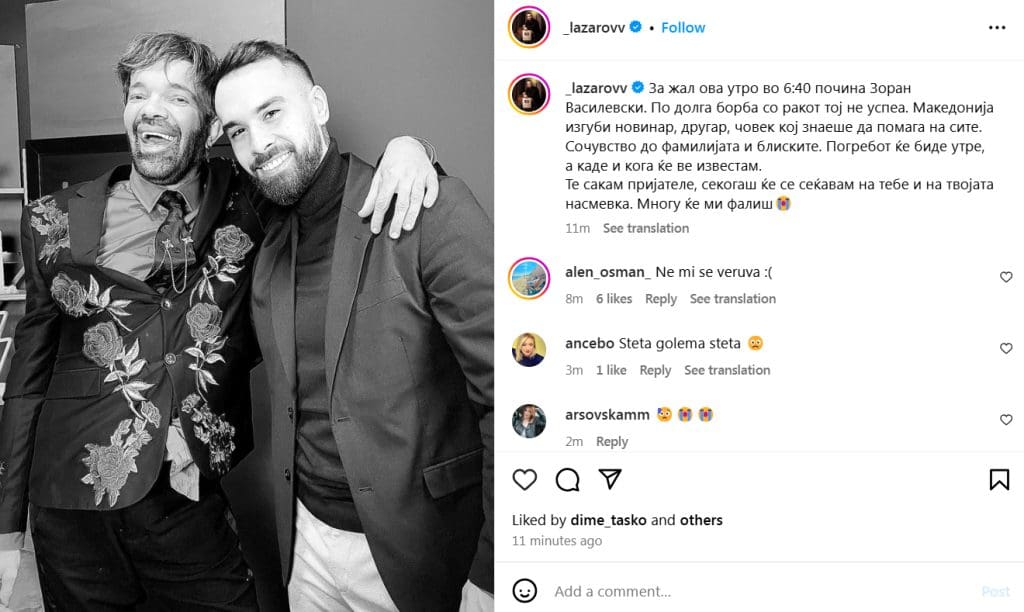Screen dimensions: 1024x612
Task: Open dime_tasko profile from likes
Action: click(x=608, y=520)
